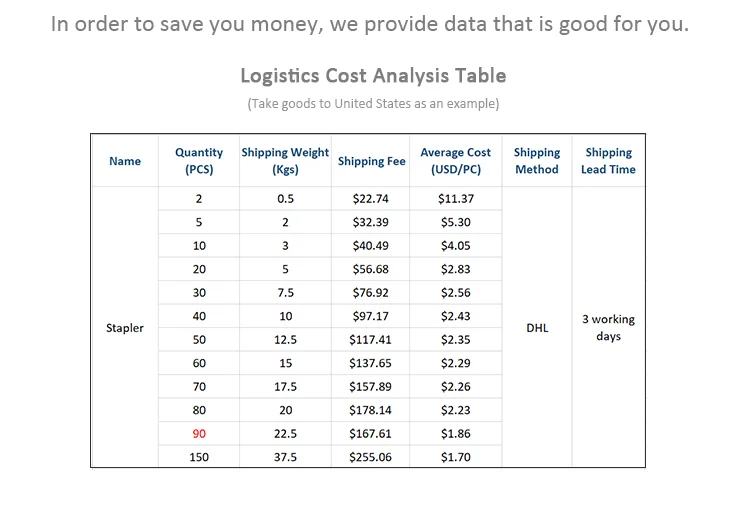Select the Shipping Method column header
Image resolution: width=750 pixels, height=515 pixels.
click(537, 161)
